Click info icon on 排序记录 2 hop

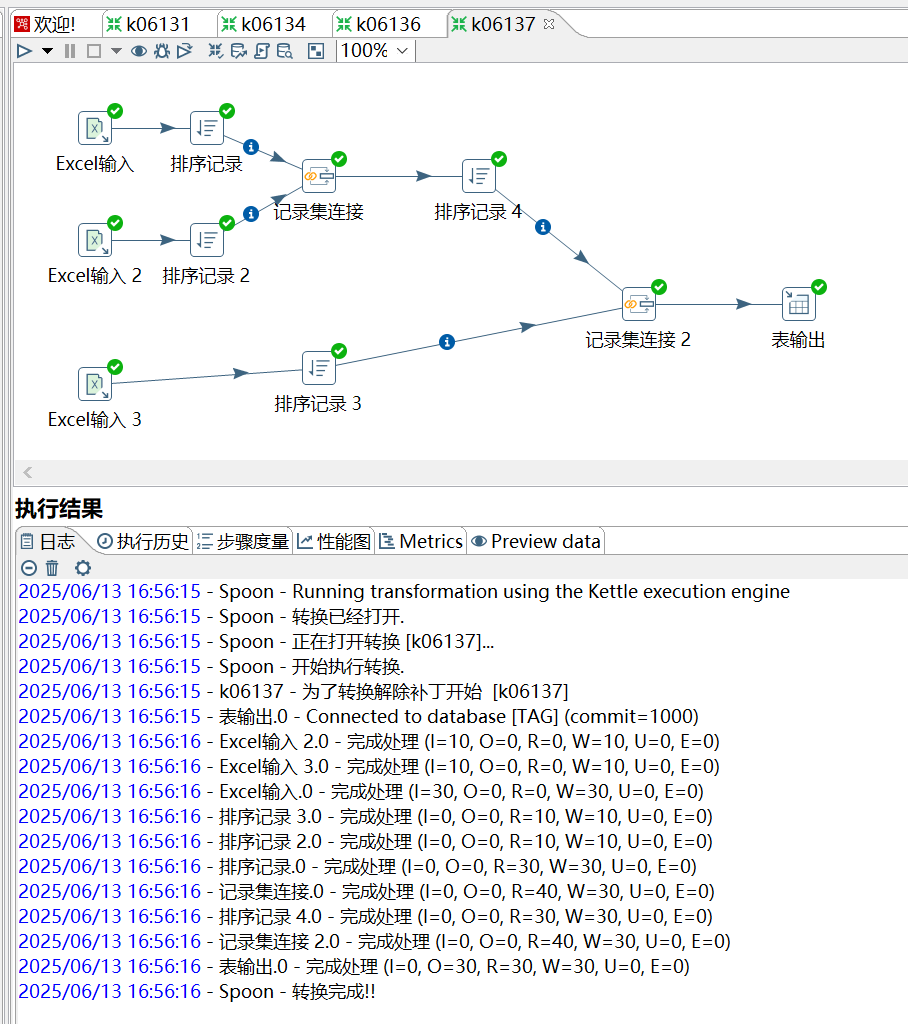tap(251, 214)
